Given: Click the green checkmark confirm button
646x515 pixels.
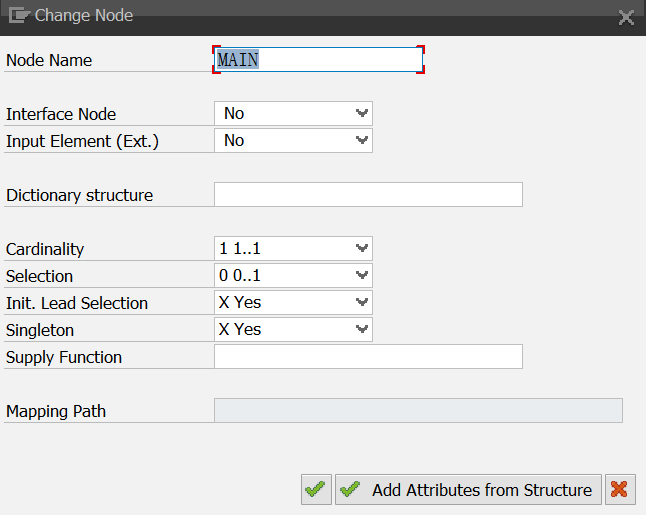Looking at the screenshot, I should pos(316,489).
